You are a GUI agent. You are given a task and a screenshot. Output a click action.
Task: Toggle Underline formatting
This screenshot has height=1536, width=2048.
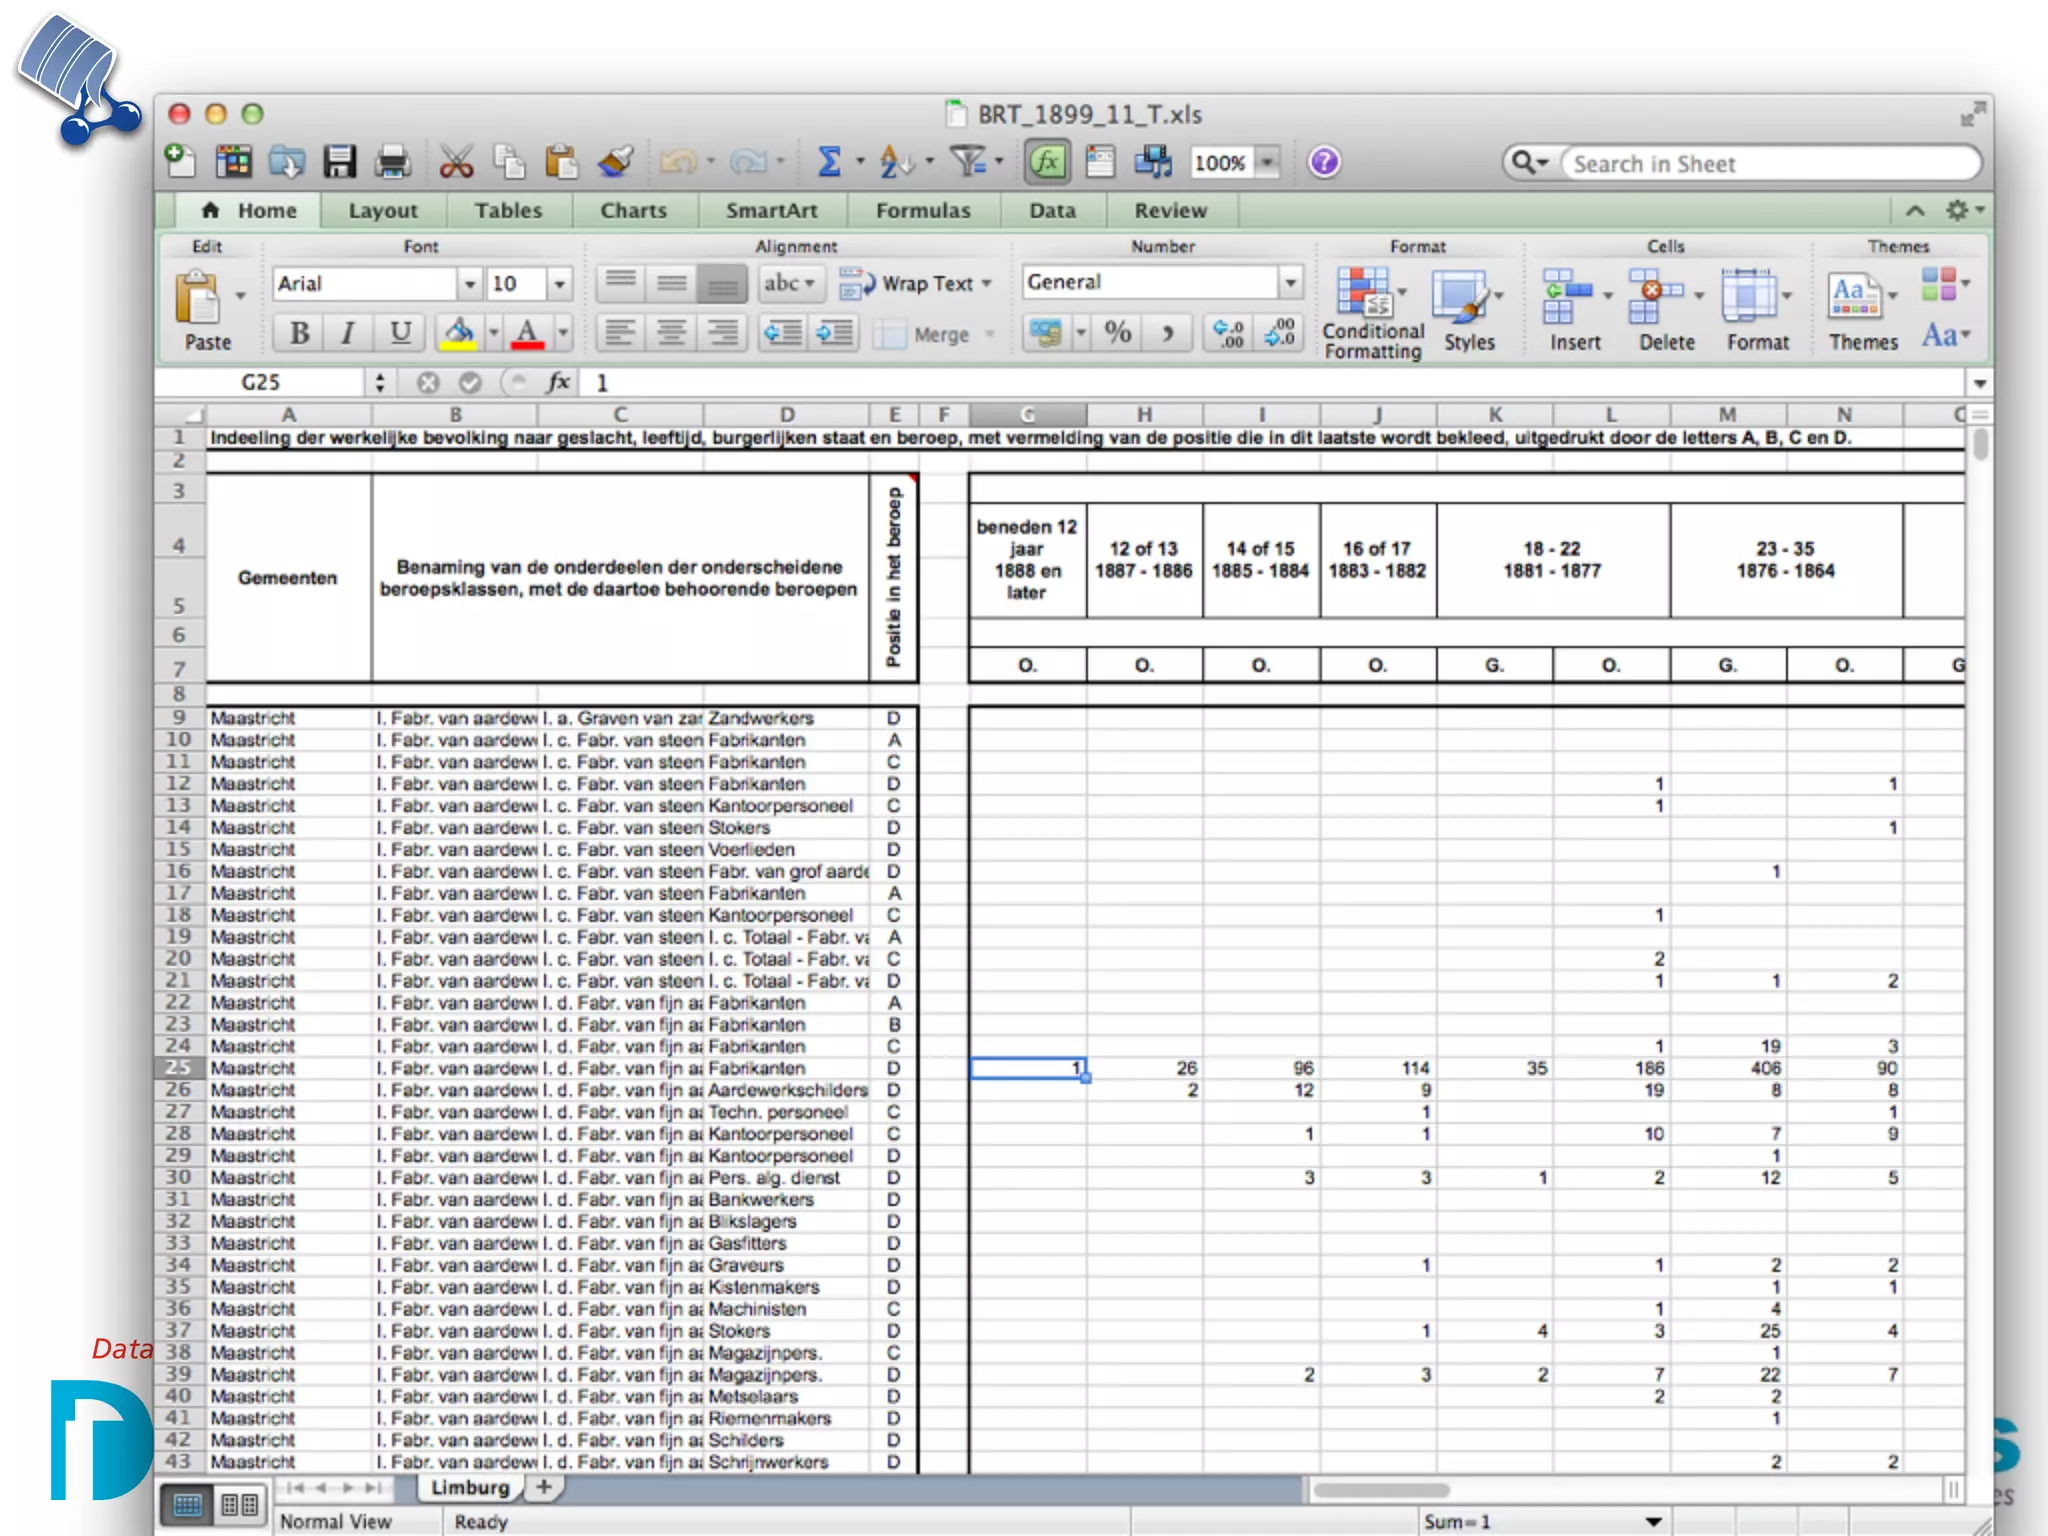(400, 333)
